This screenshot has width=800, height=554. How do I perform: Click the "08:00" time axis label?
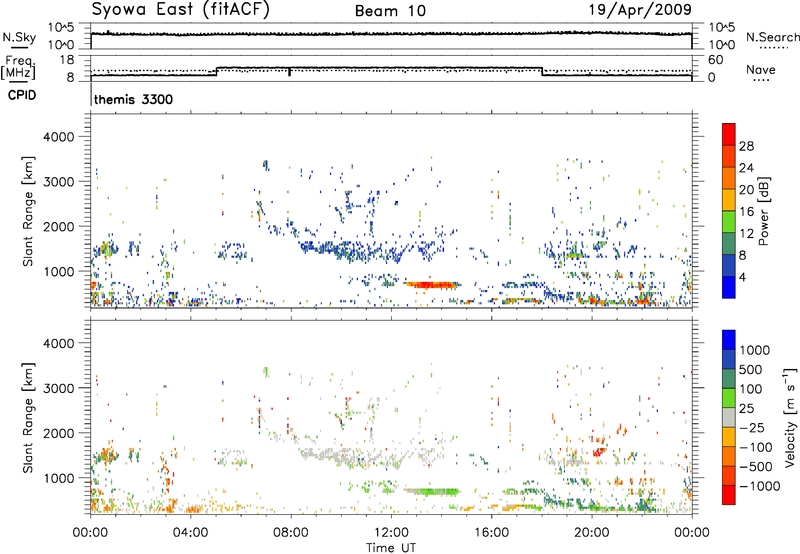click(x=291, y=533)
